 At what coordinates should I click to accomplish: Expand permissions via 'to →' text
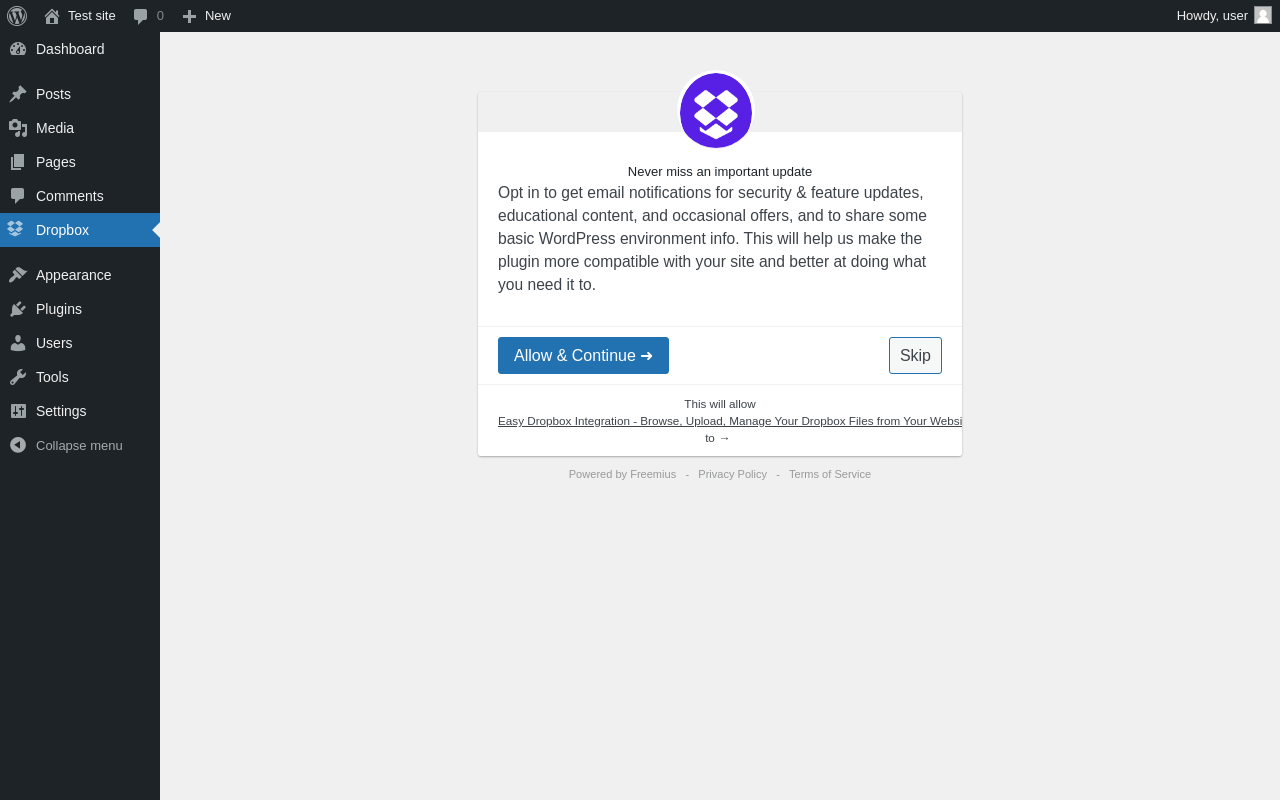point(717,438)
